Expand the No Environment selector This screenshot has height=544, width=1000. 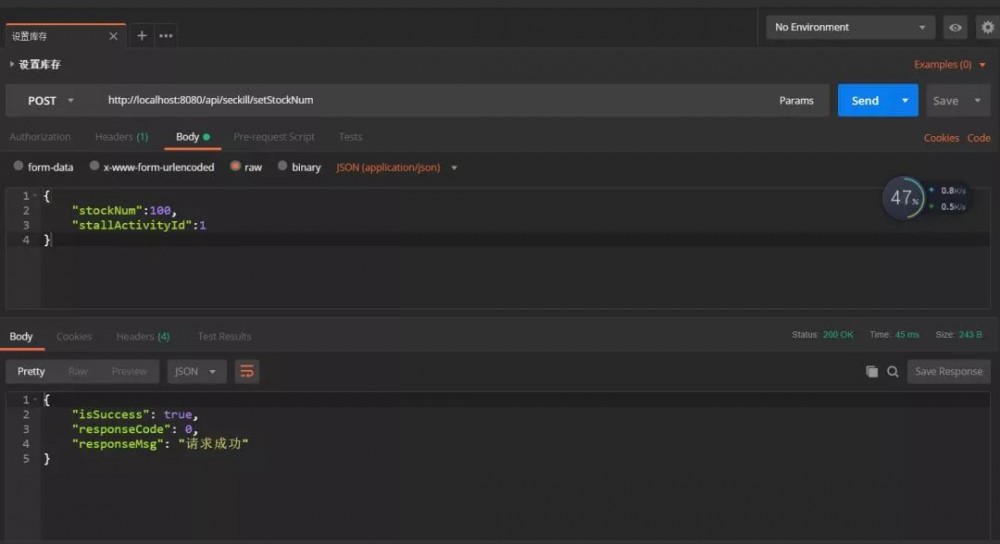coord(850,28)
